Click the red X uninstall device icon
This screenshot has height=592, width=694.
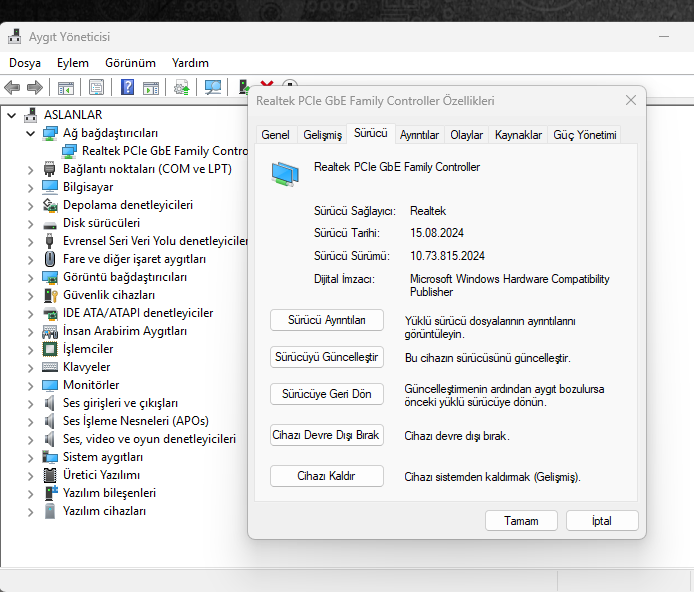[267, 84]
